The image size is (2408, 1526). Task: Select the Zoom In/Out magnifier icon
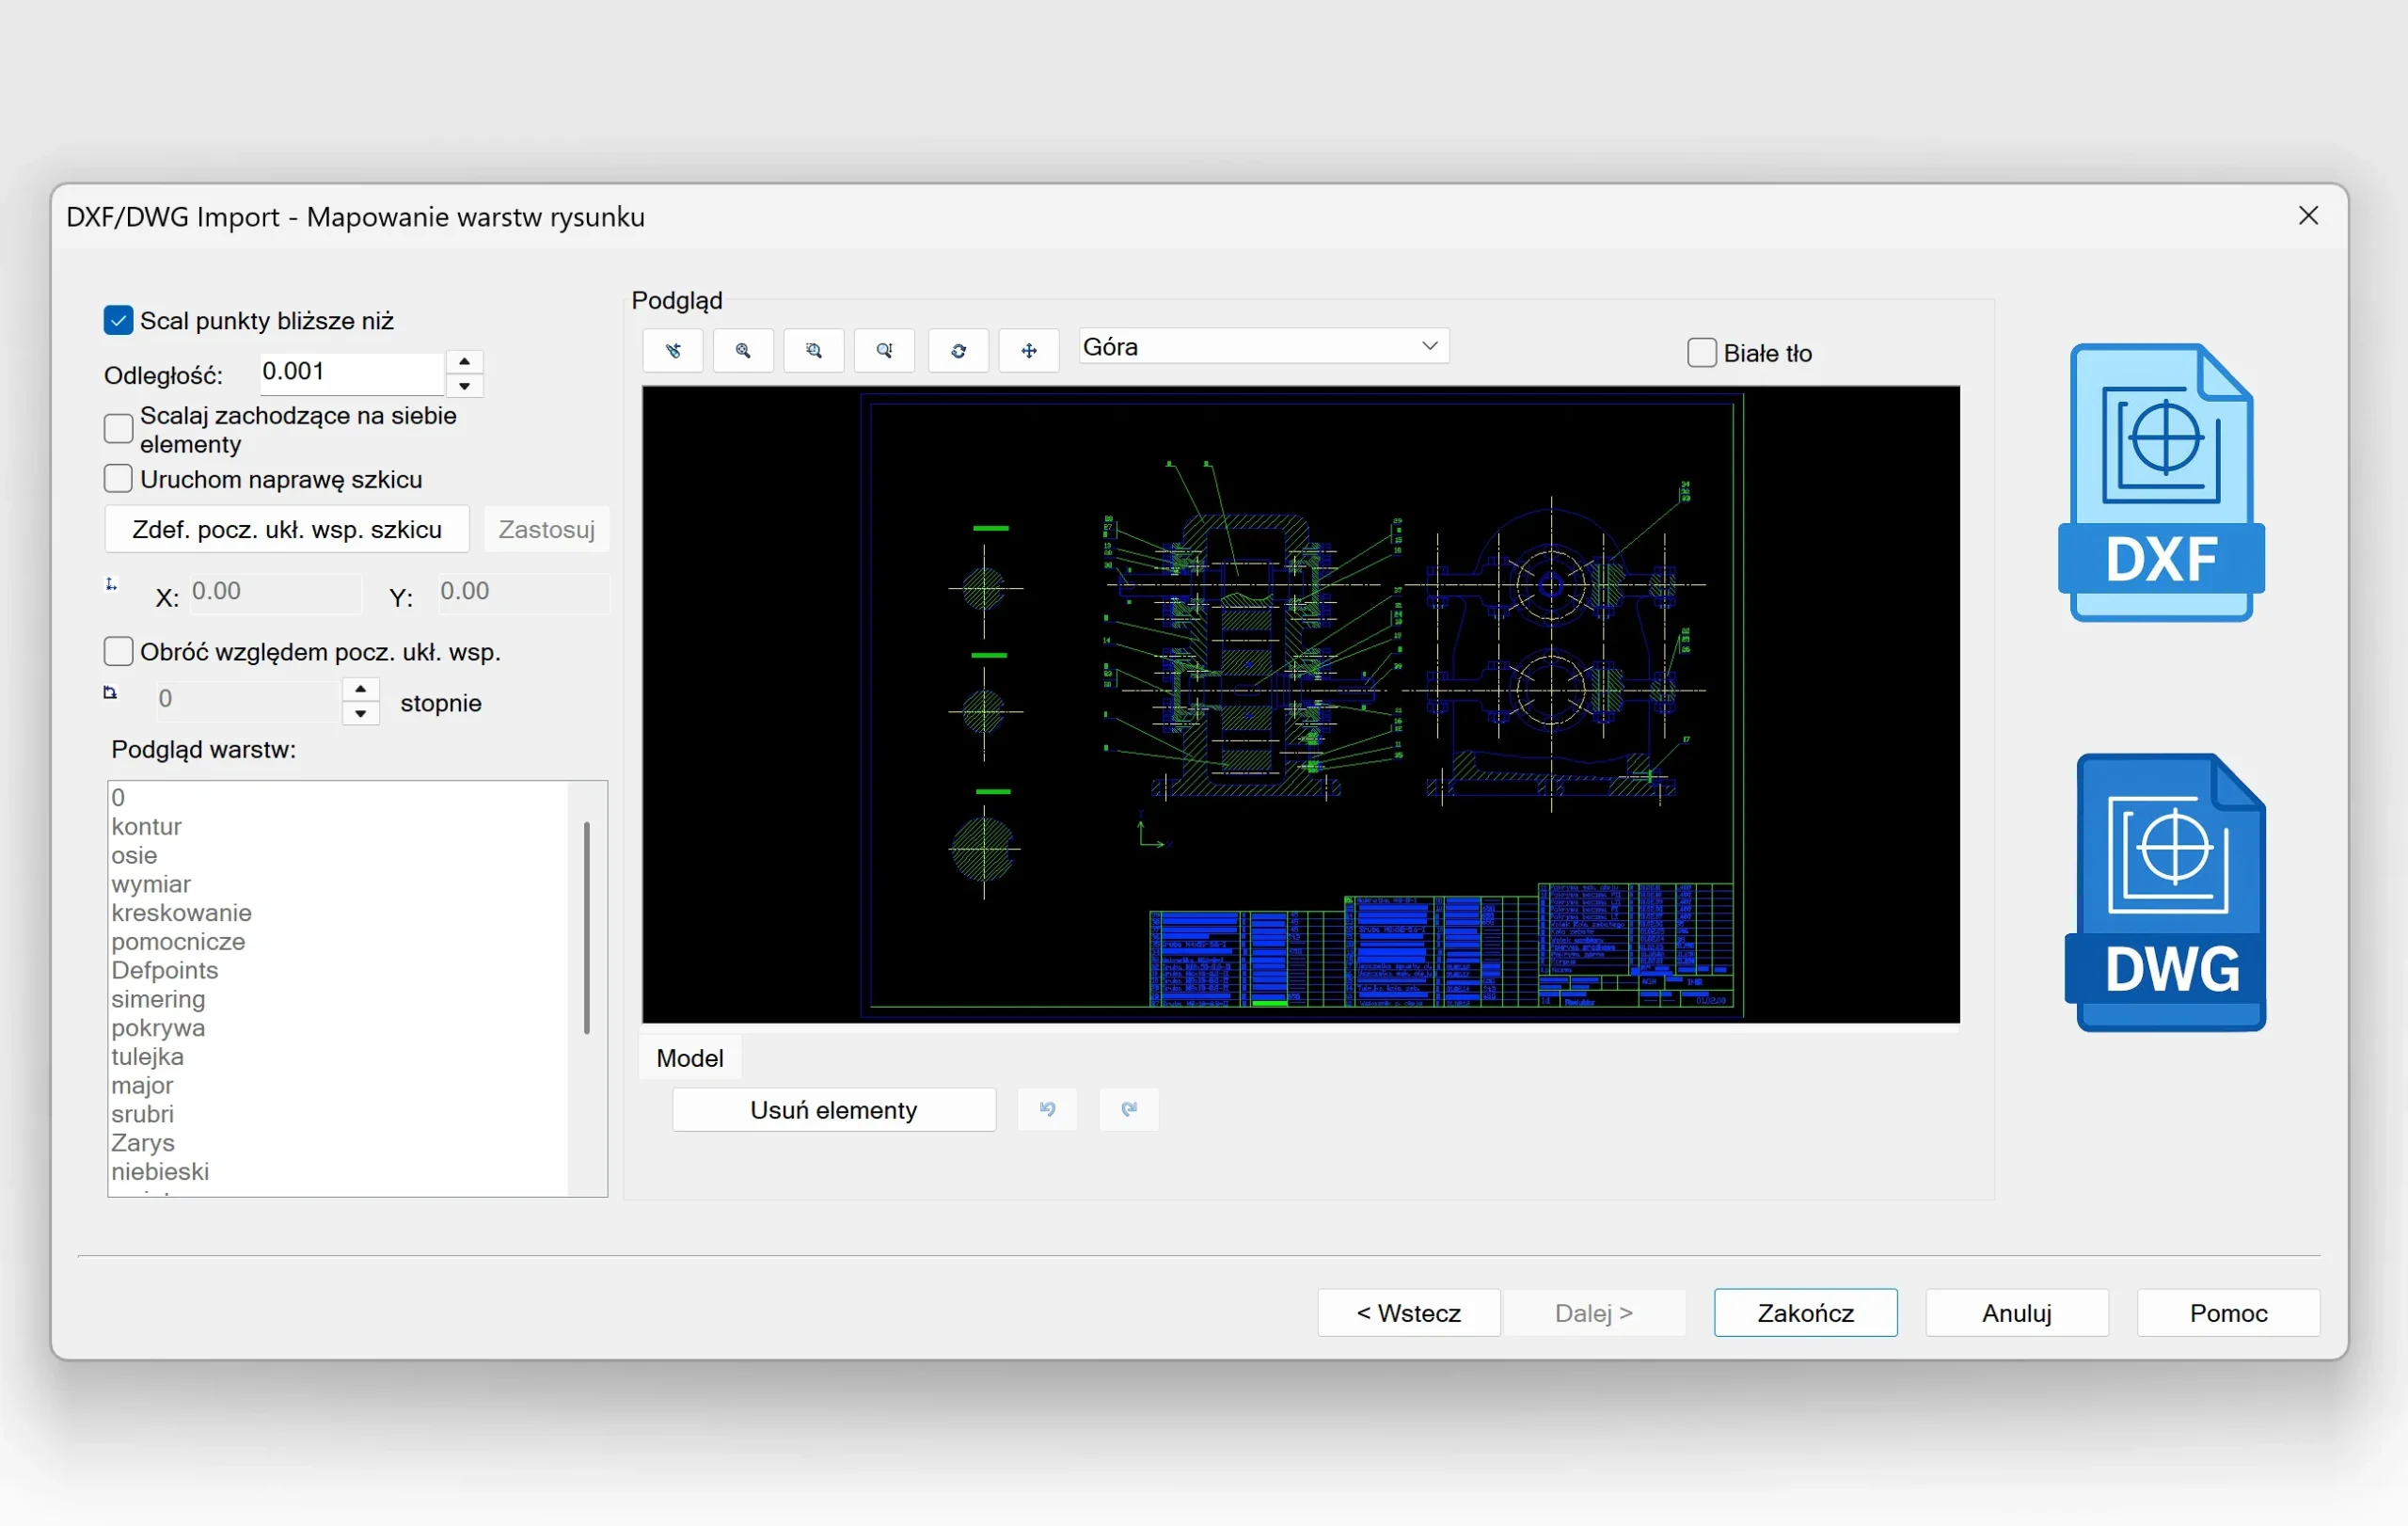(885, 351)
